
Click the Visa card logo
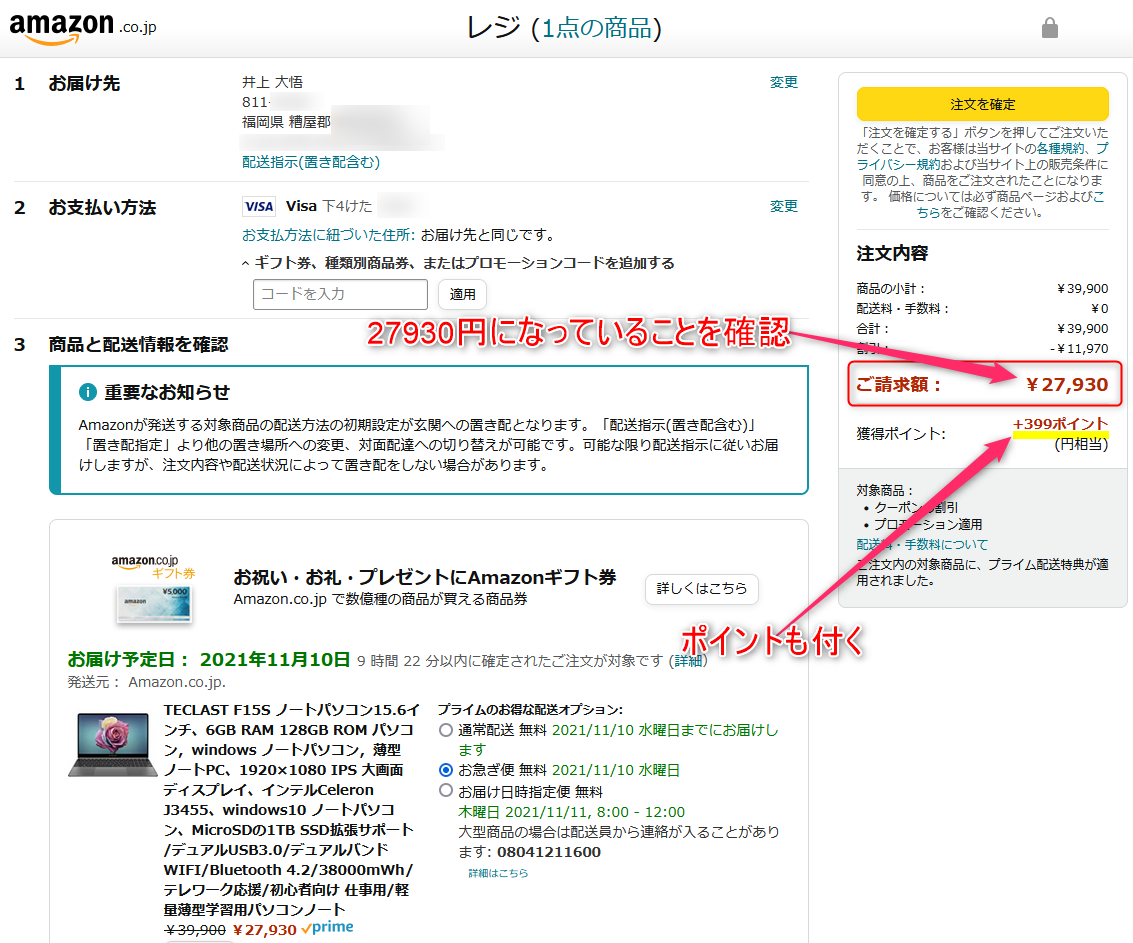click(x=259, y=207)
